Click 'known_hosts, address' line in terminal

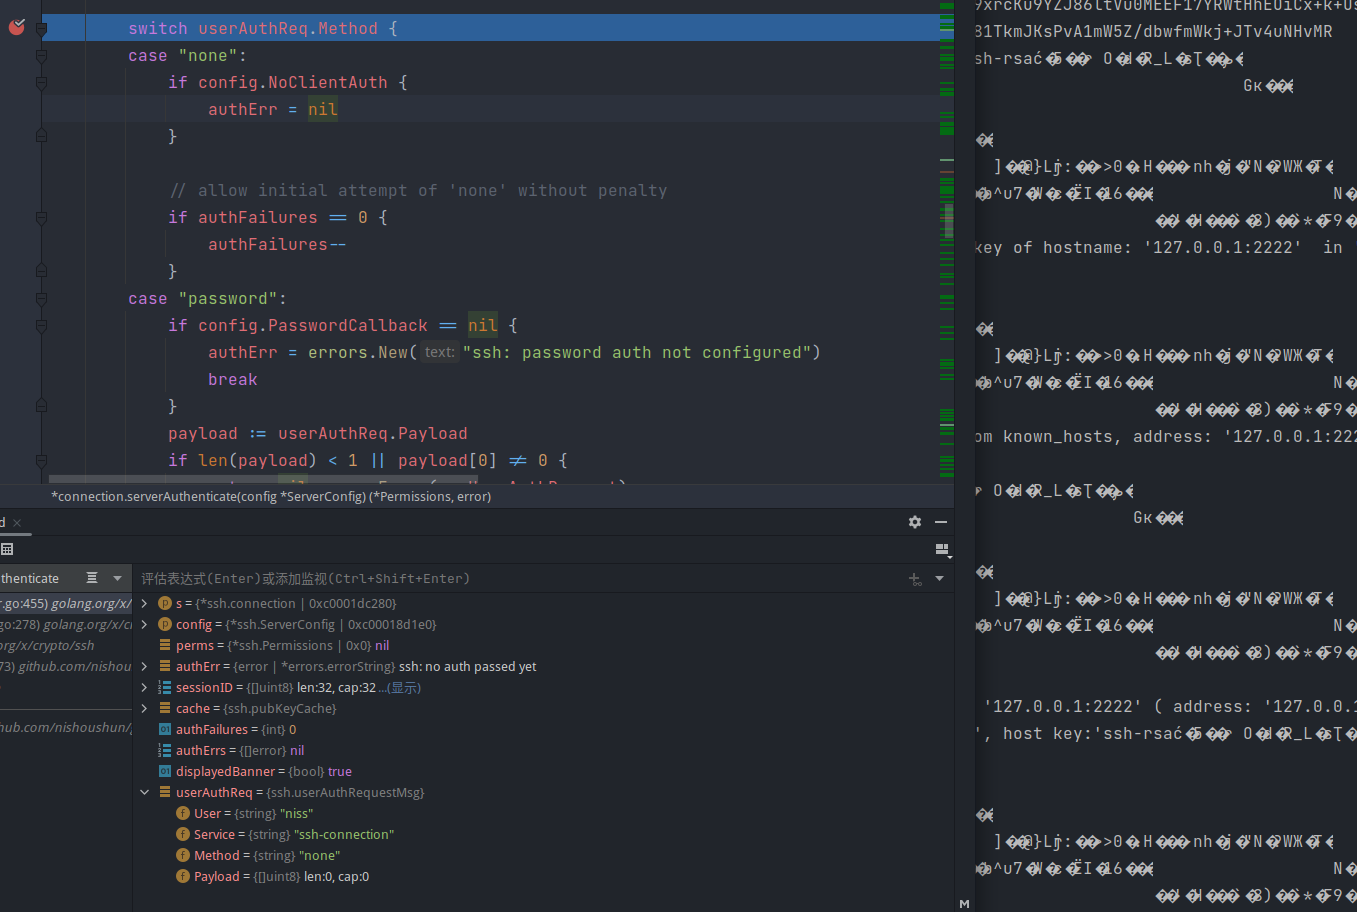1166,436
